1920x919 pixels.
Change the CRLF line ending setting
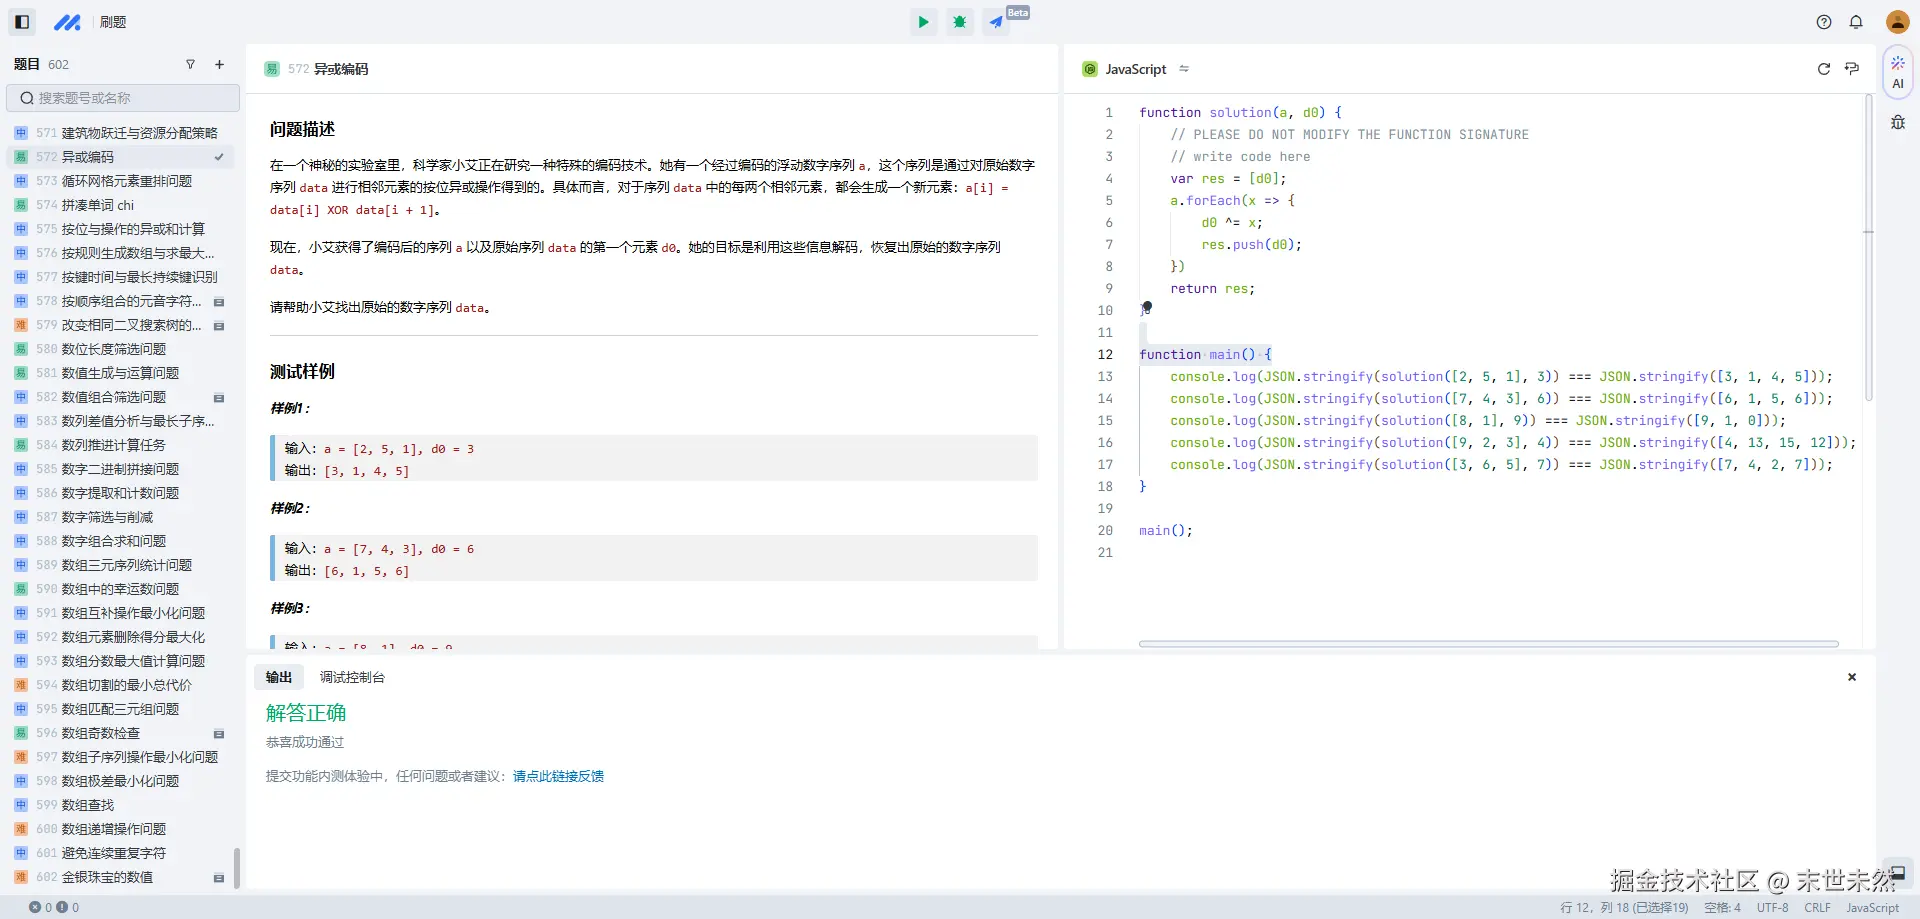pos(1817,908)
